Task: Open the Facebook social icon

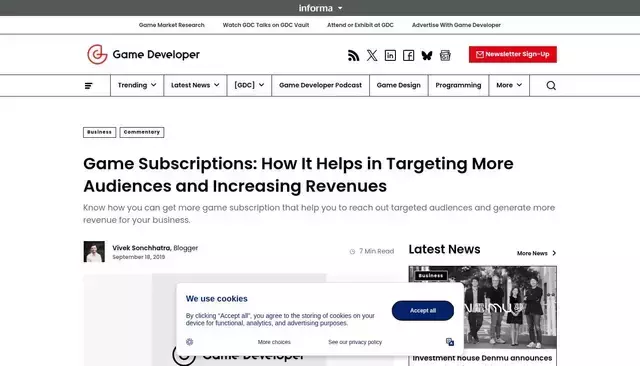Action: pos(409,55)
